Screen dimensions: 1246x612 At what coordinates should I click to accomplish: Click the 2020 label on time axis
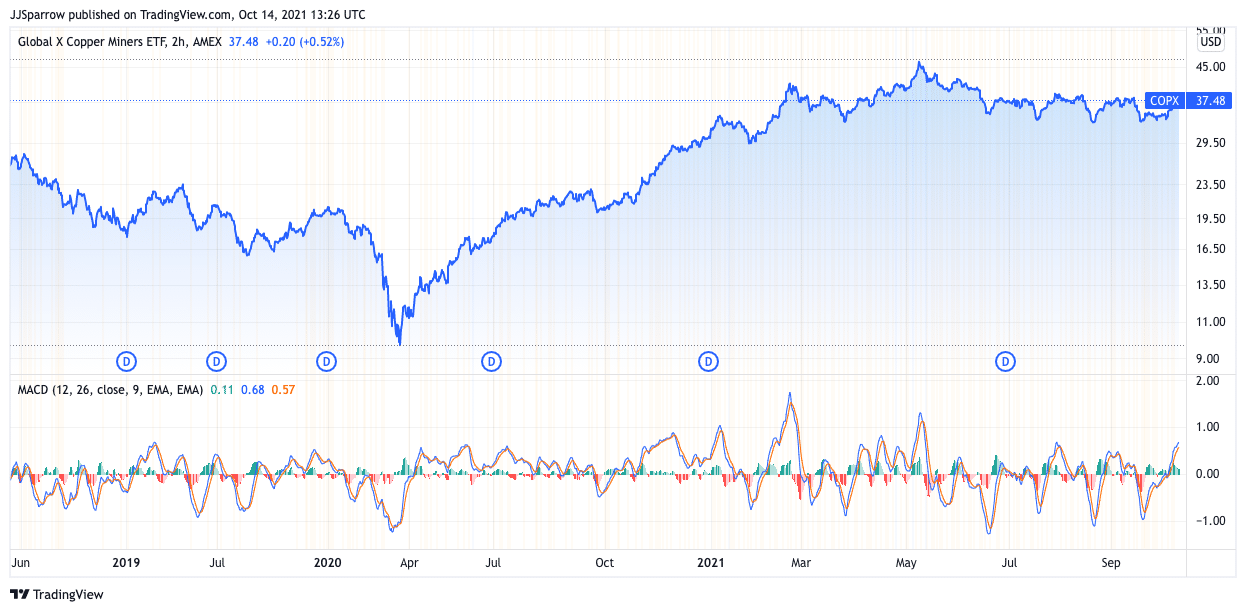click(x=327, y=563)
